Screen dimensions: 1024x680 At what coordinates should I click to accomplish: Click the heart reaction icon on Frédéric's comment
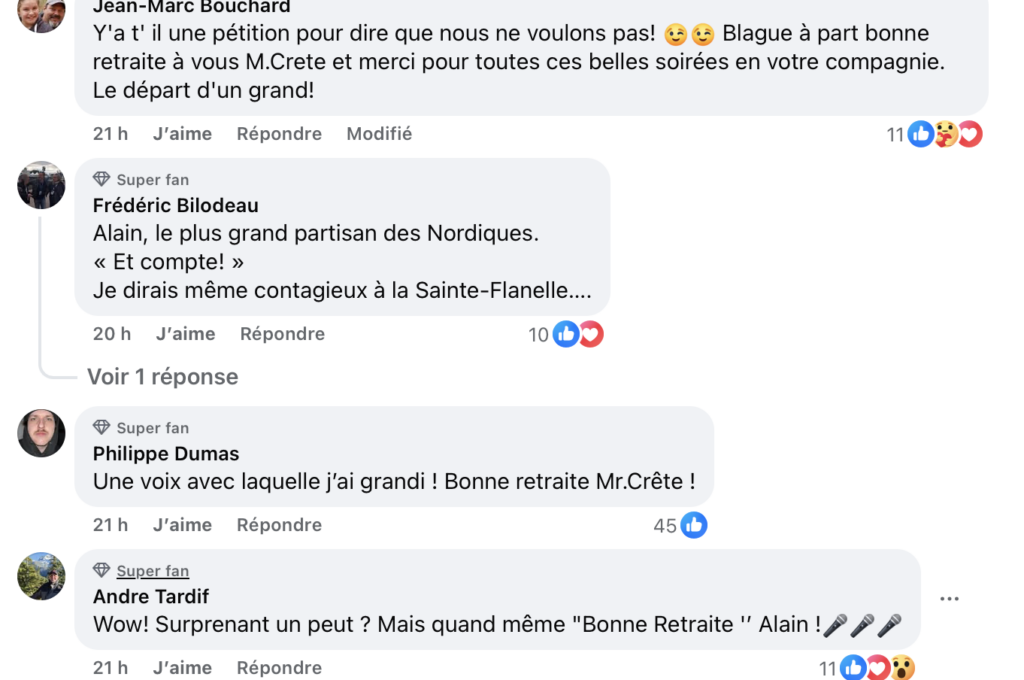(x=589, y=335)
